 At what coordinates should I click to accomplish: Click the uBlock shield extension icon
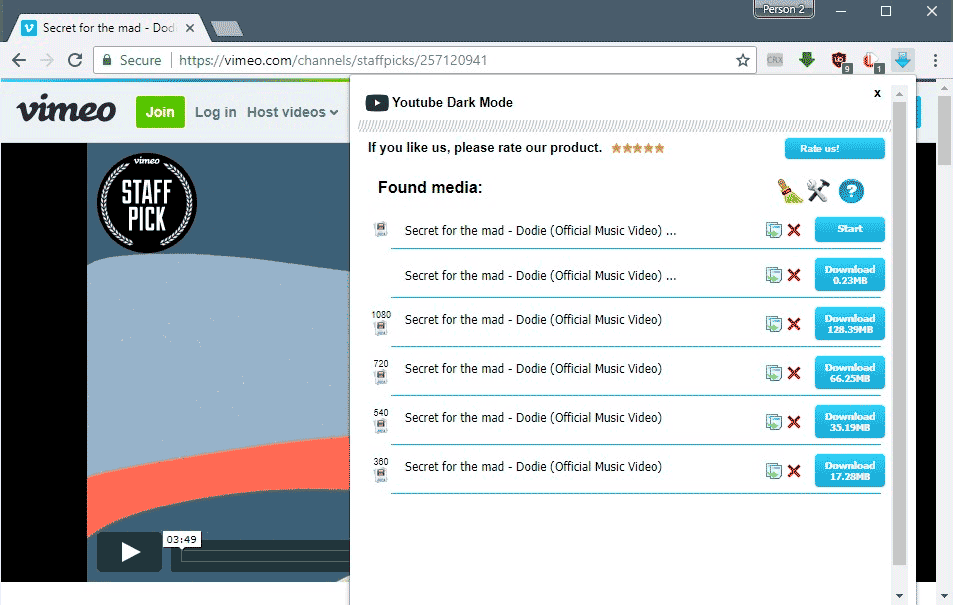[839, 61]
